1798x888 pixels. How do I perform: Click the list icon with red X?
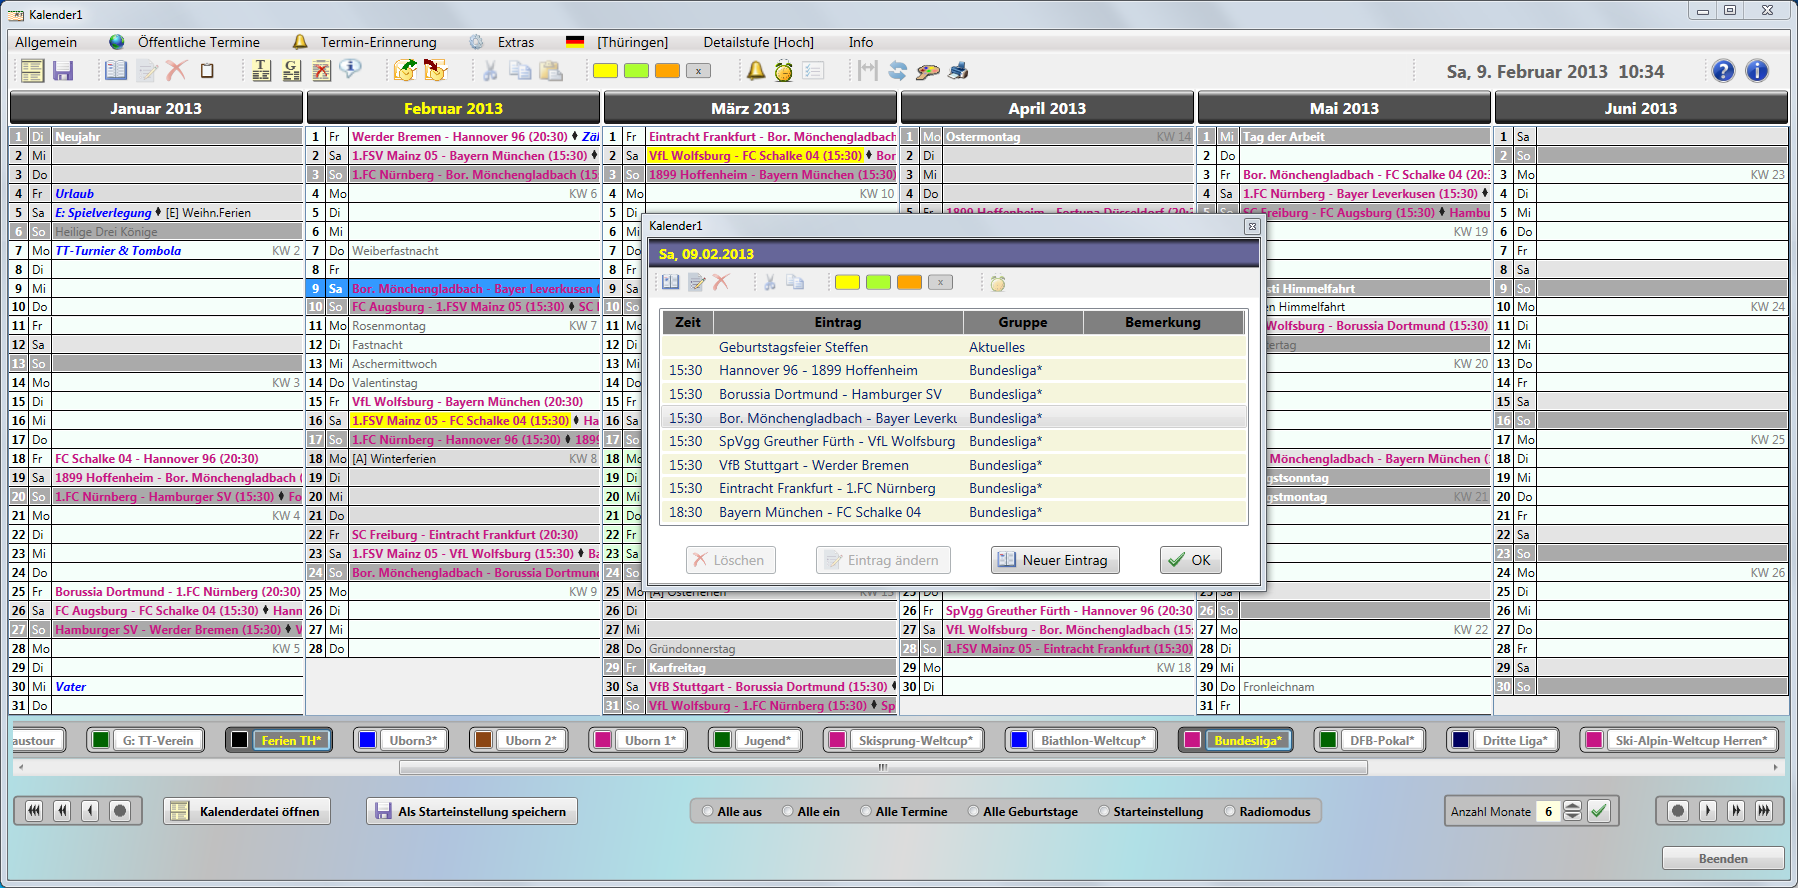pyautogui.click(x=321, y=71)
